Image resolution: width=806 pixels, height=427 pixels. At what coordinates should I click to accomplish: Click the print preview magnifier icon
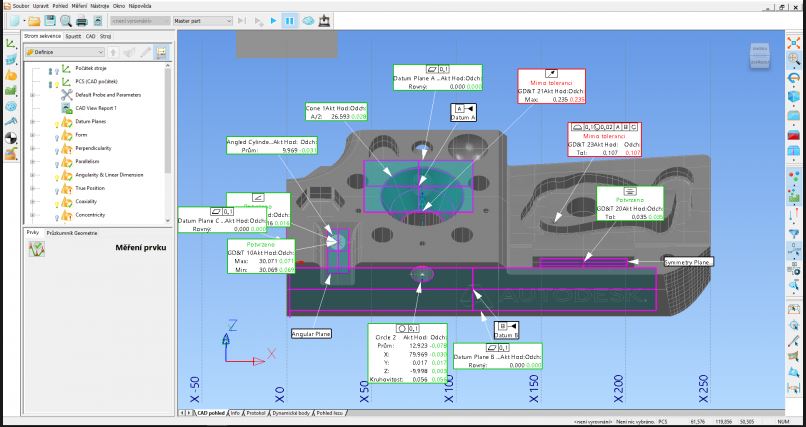point(65,20)
